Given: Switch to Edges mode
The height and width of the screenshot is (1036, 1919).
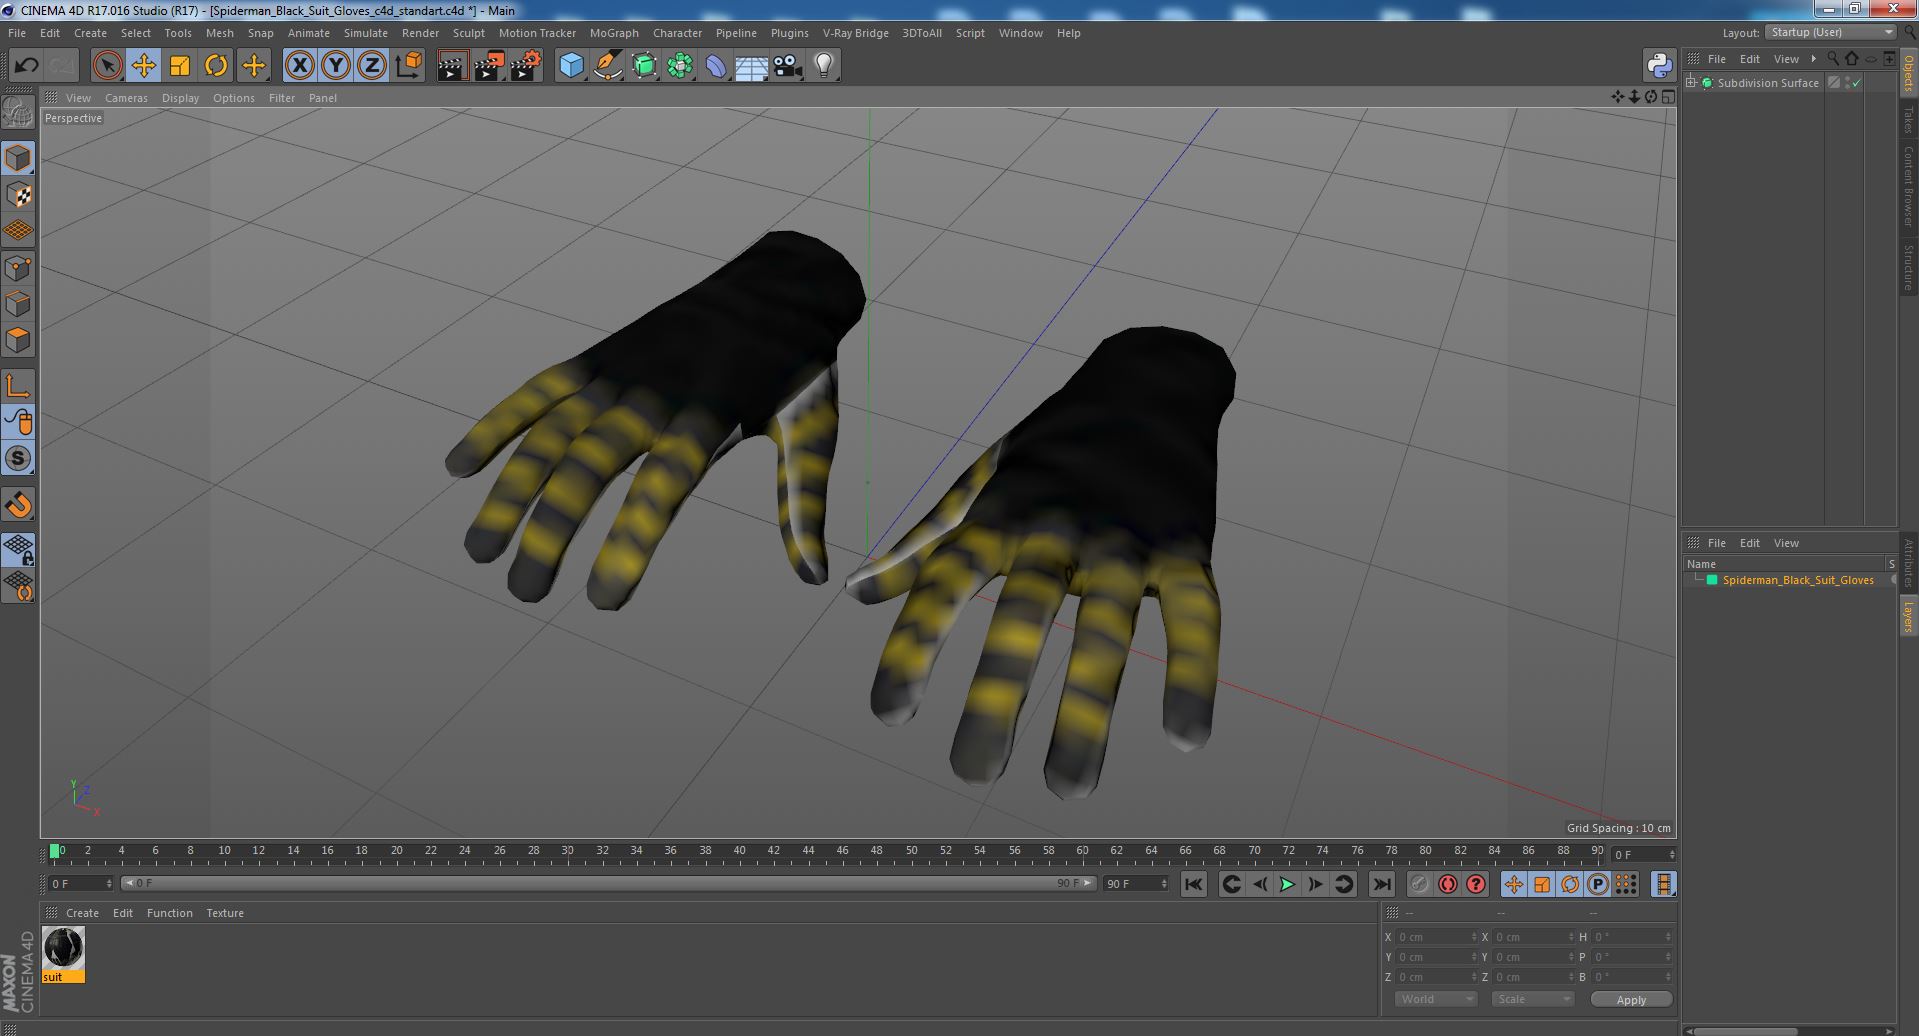Looking at the screenshot, I should click(x=18, y=304).
